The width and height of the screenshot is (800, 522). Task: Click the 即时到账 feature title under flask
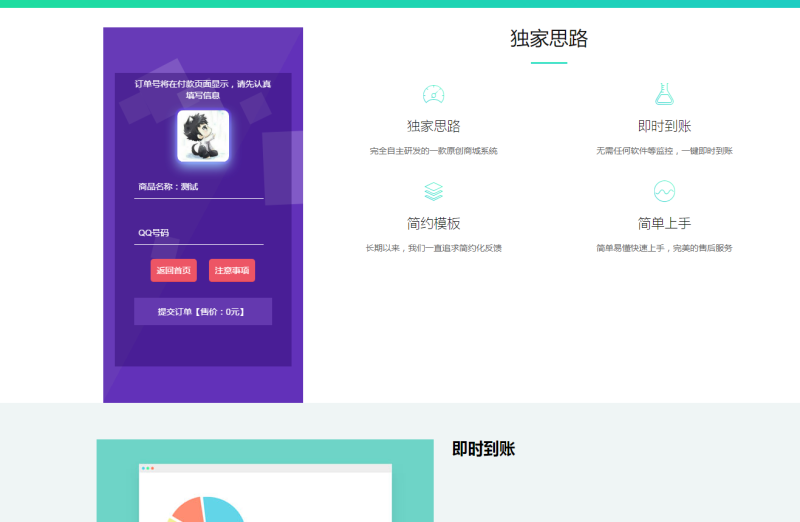click(x=664, y=126)
